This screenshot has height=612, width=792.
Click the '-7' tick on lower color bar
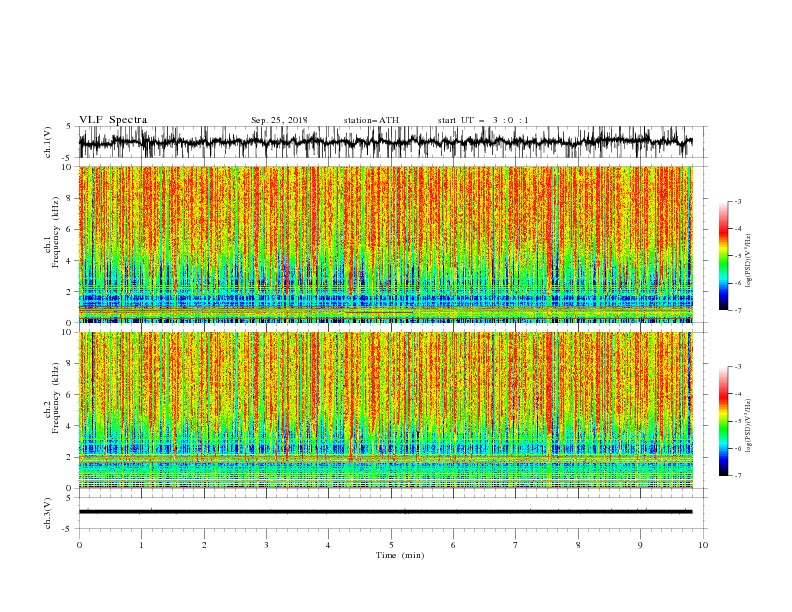pyautogui.click(x=737, y=475)
